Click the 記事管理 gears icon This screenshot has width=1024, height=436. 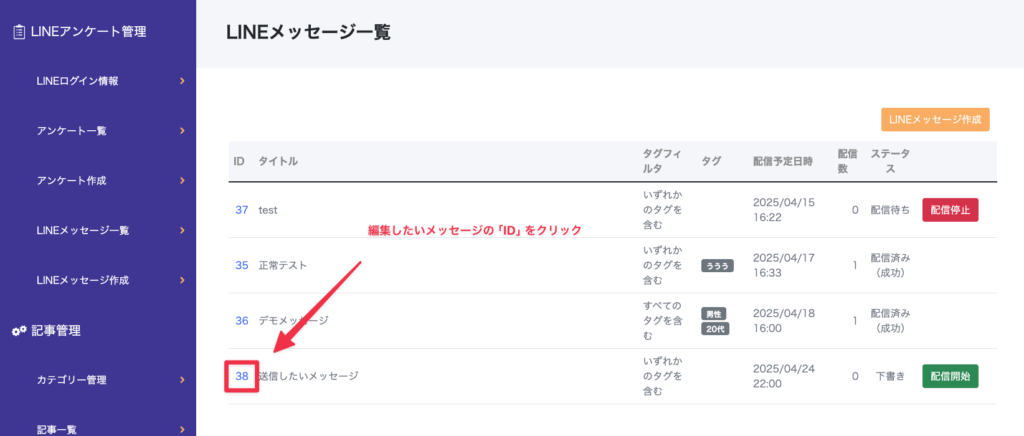pos(19,331)
